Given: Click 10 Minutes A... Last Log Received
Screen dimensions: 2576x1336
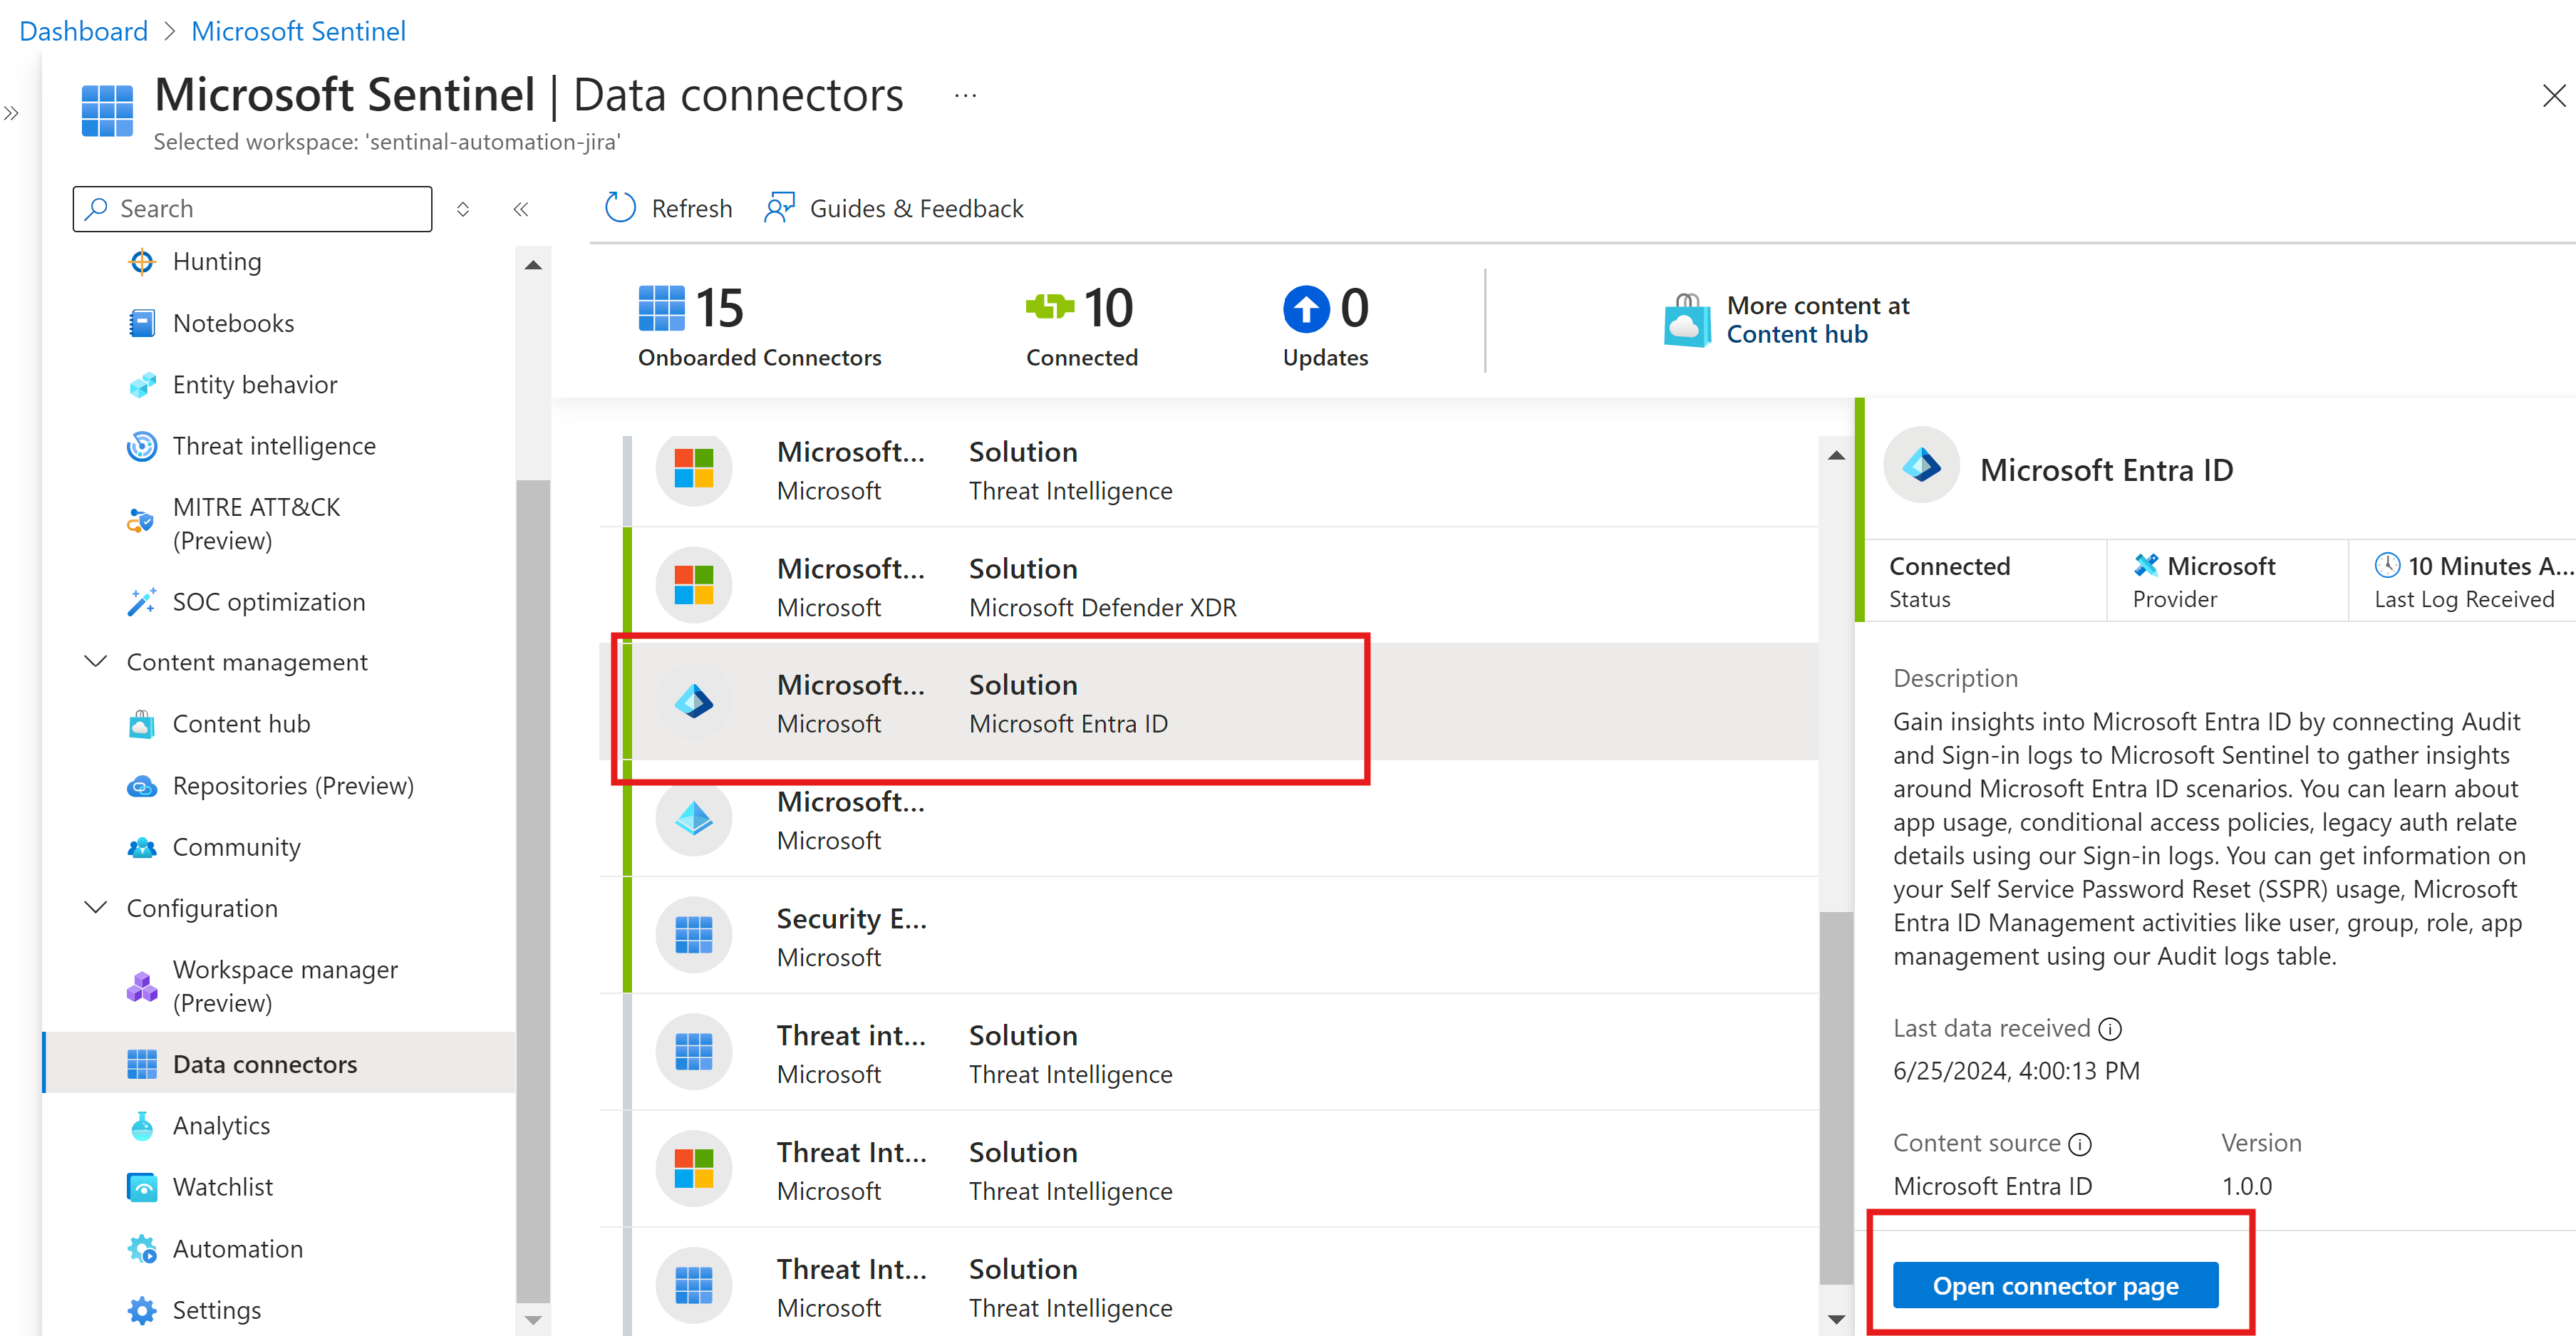Looking at the screenshot, I should [2464, 581].
